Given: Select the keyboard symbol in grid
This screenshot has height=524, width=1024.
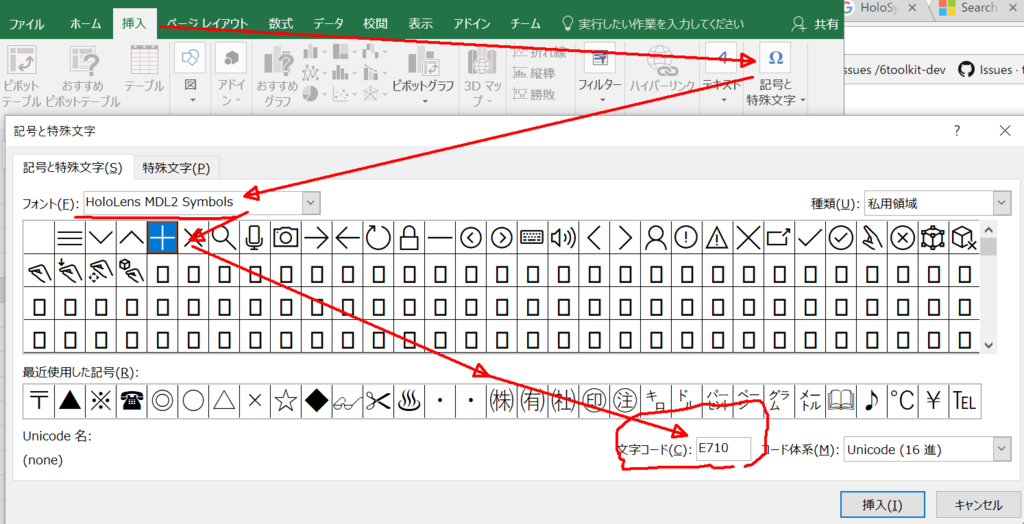Looking at the screenshot, I should tap(533, 238).
